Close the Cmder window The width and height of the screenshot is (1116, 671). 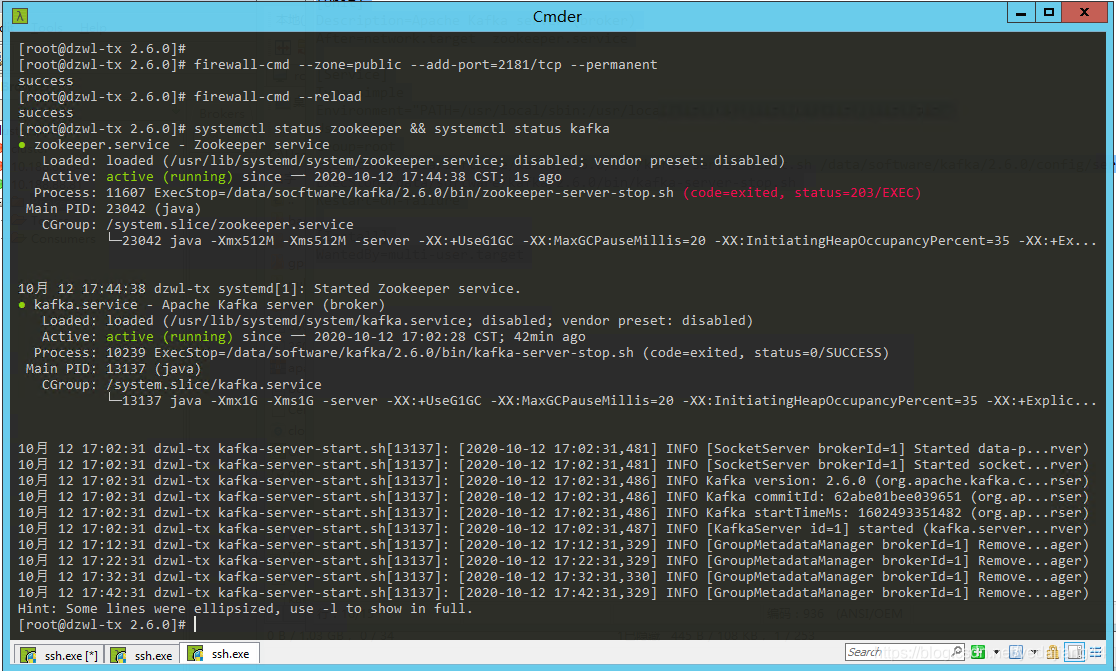pos(1085,12)
